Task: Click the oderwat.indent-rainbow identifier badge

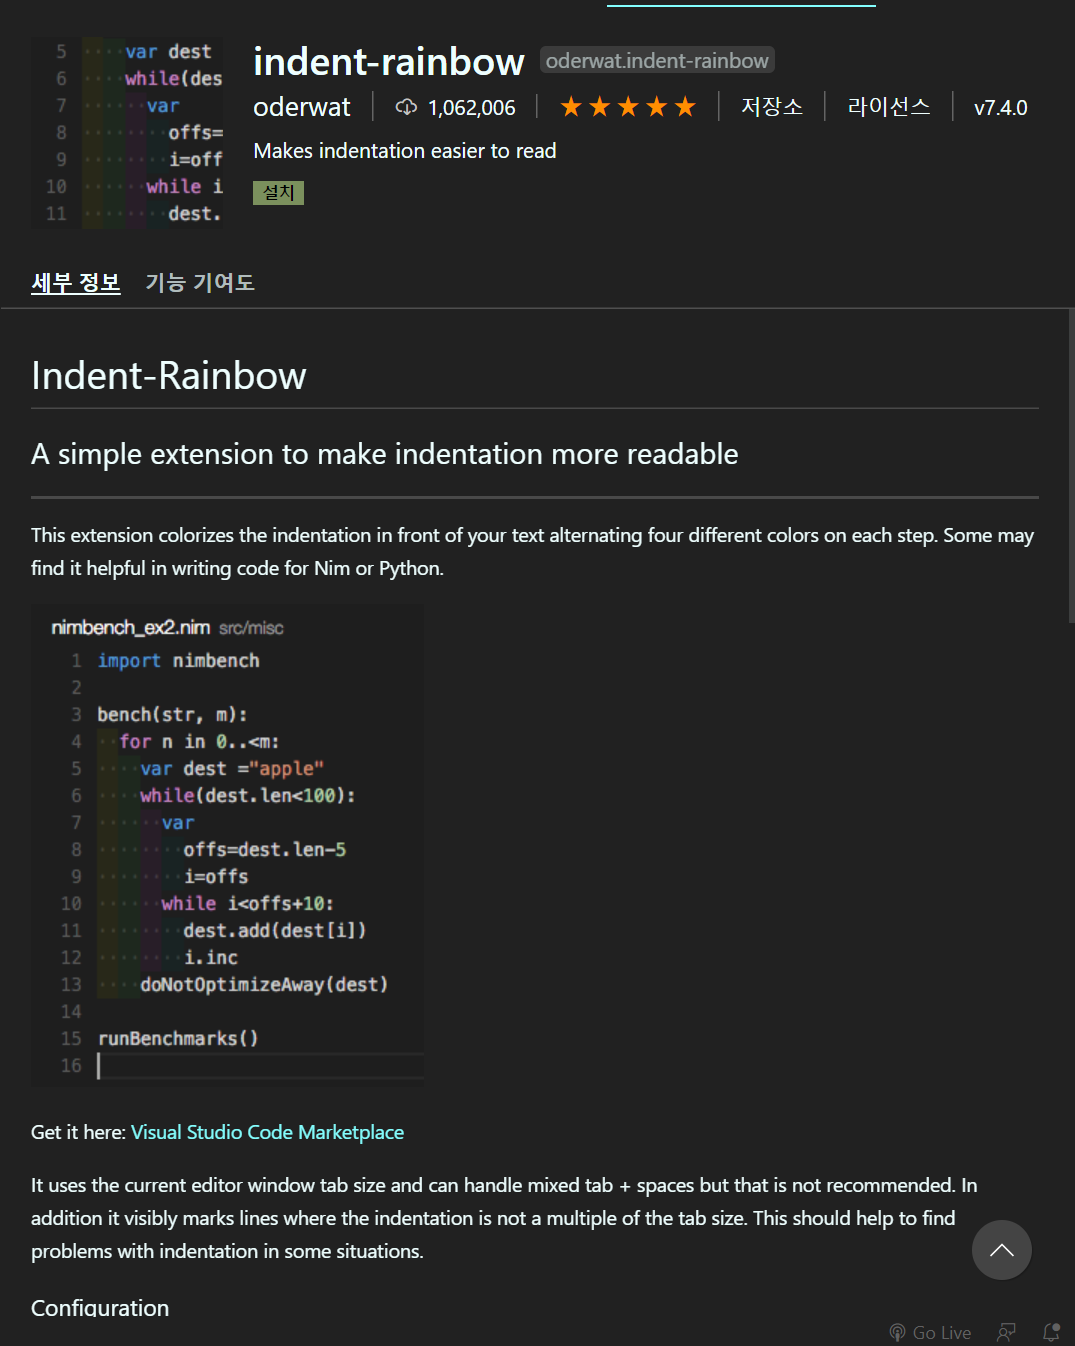Action: (657, 60)
